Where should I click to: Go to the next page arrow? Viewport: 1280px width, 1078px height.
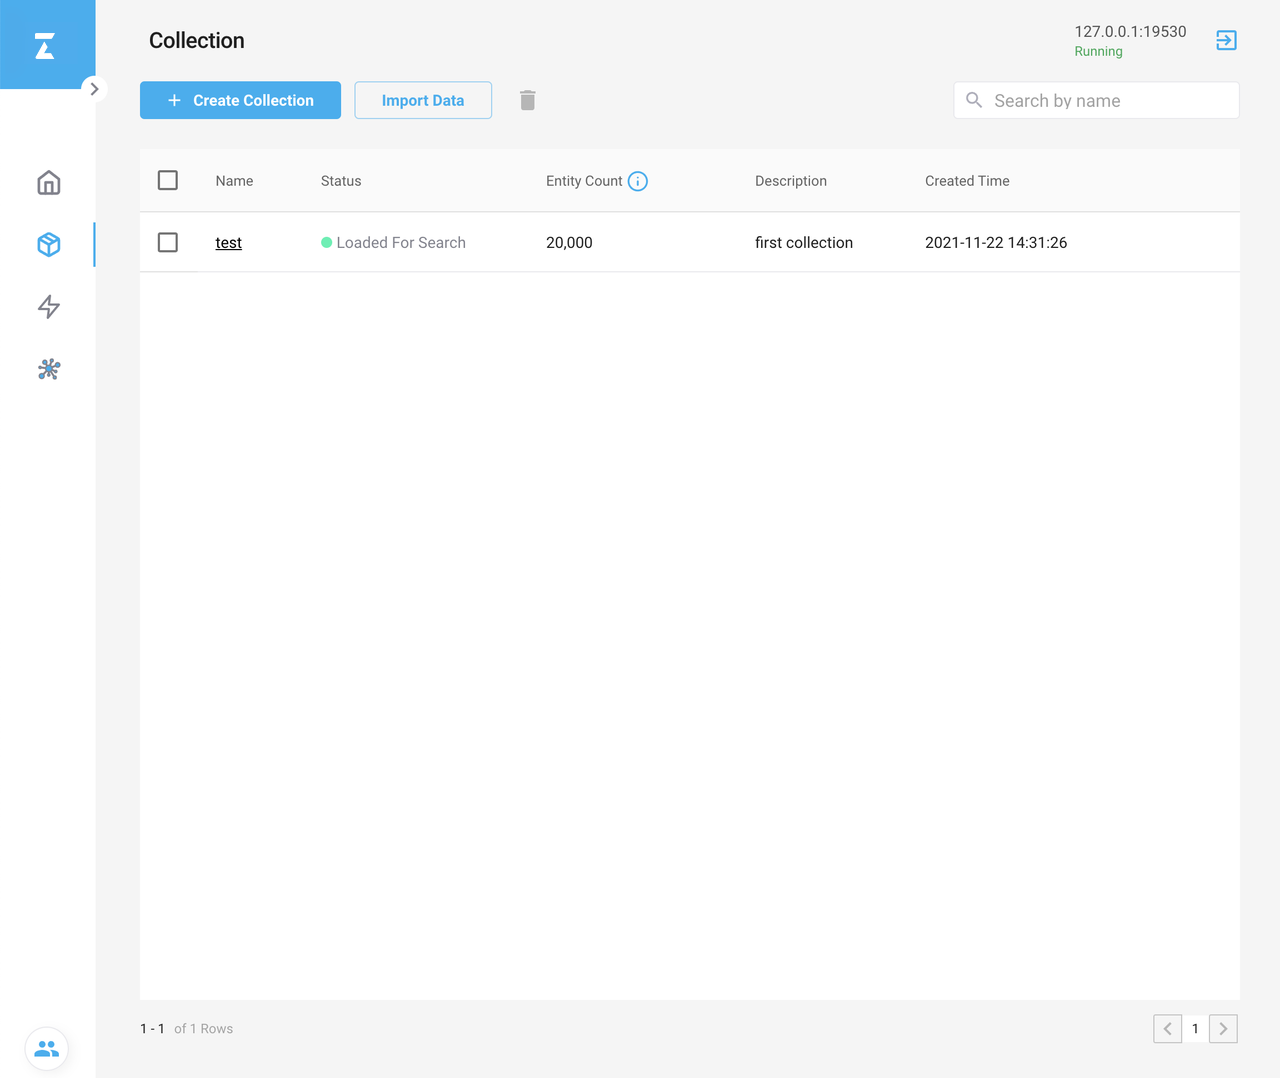click(x=1223, y=1028)
